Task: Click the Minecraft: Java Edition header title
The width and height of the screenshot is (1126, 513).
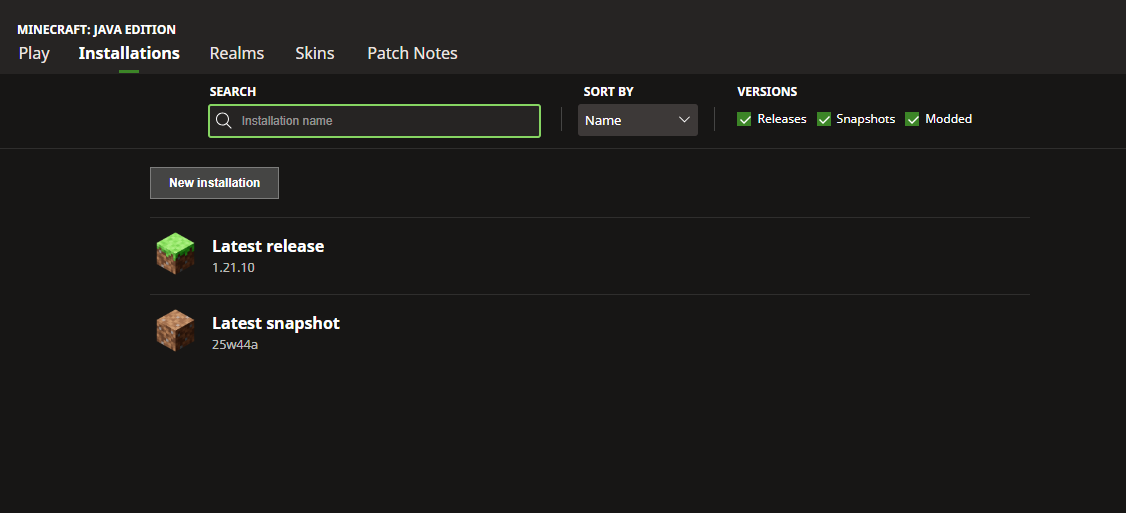Action: (x=96, y=30)
